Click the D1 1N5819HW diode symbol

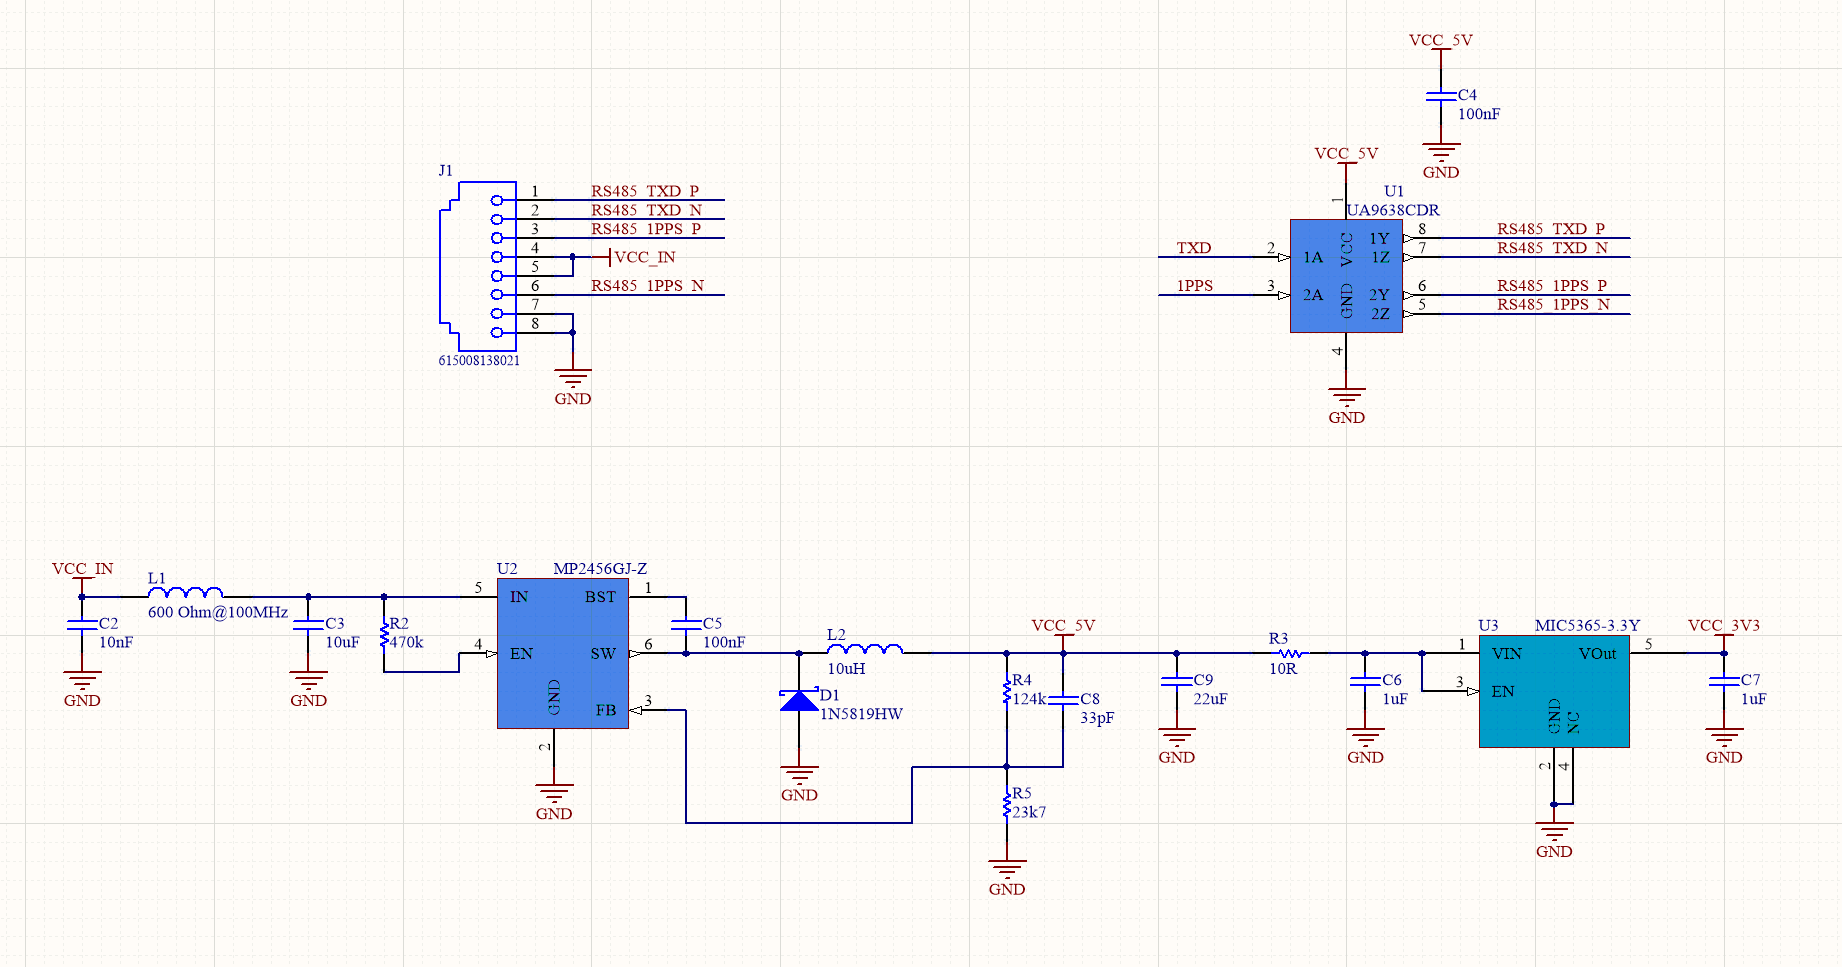799,700
